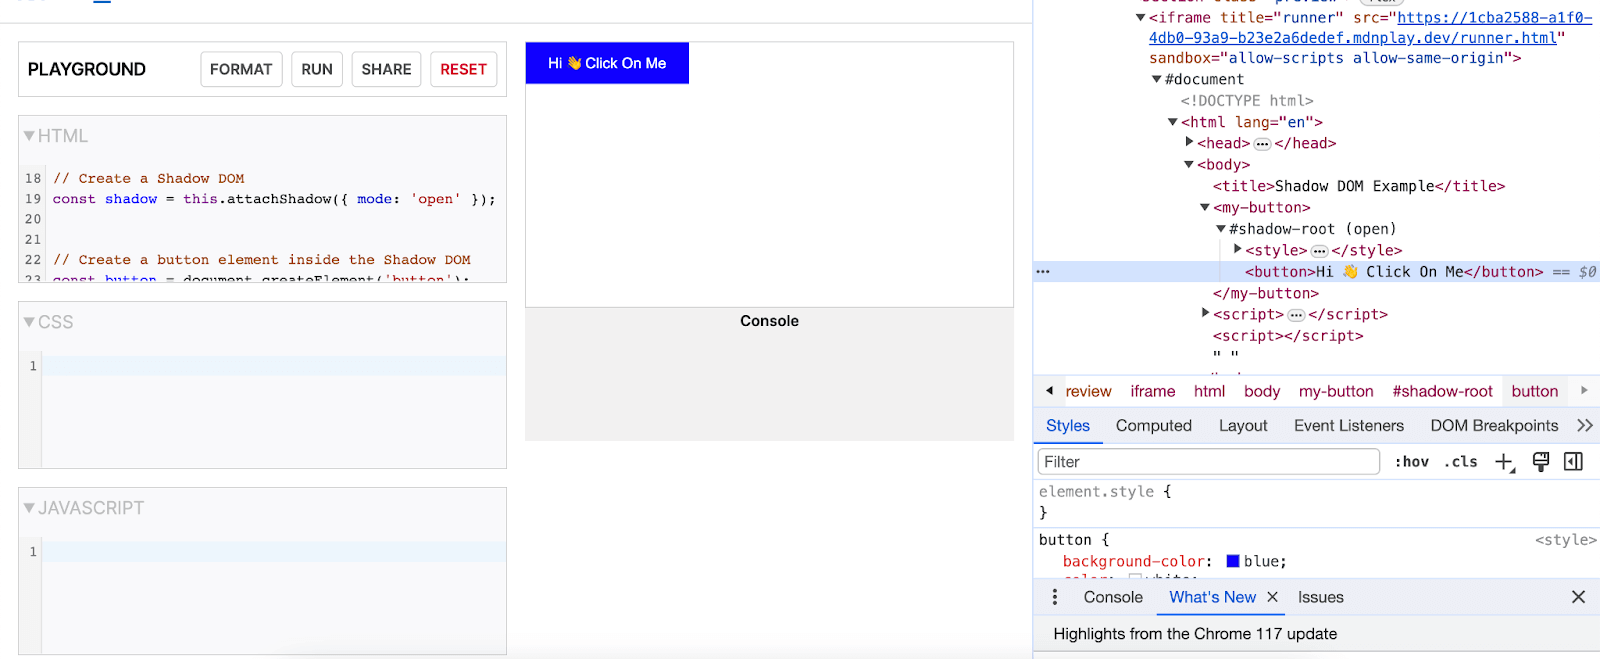Expand the style element in shadow root
This screenshot has height=659, width=1600.
(x=1237, y=250)
